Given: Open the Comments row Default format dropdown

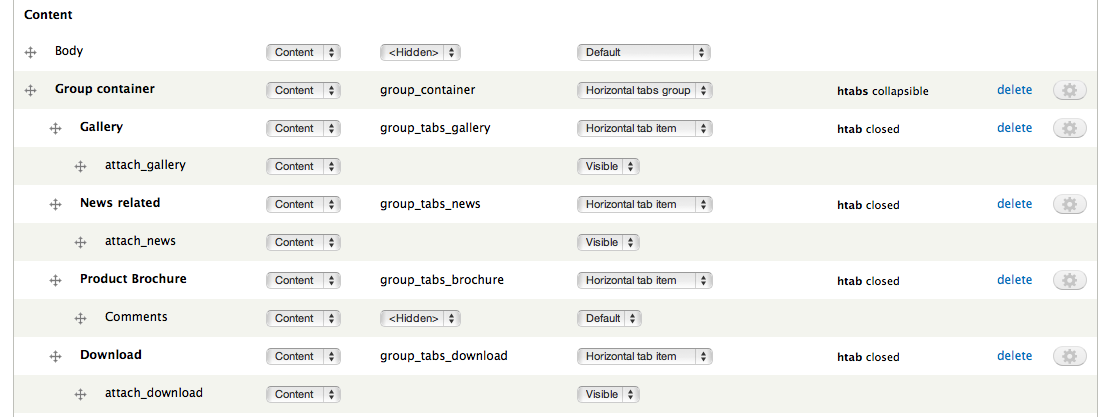Looking at the screenshot, I should 608,318.
